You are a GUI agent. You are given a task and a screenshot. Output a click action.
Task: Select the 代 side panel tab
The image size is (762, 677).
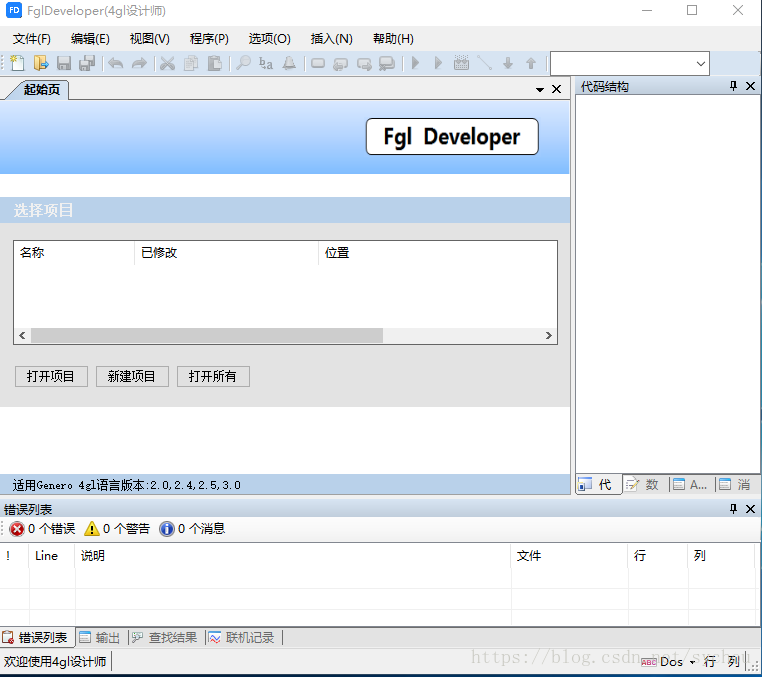coord(598,485)
